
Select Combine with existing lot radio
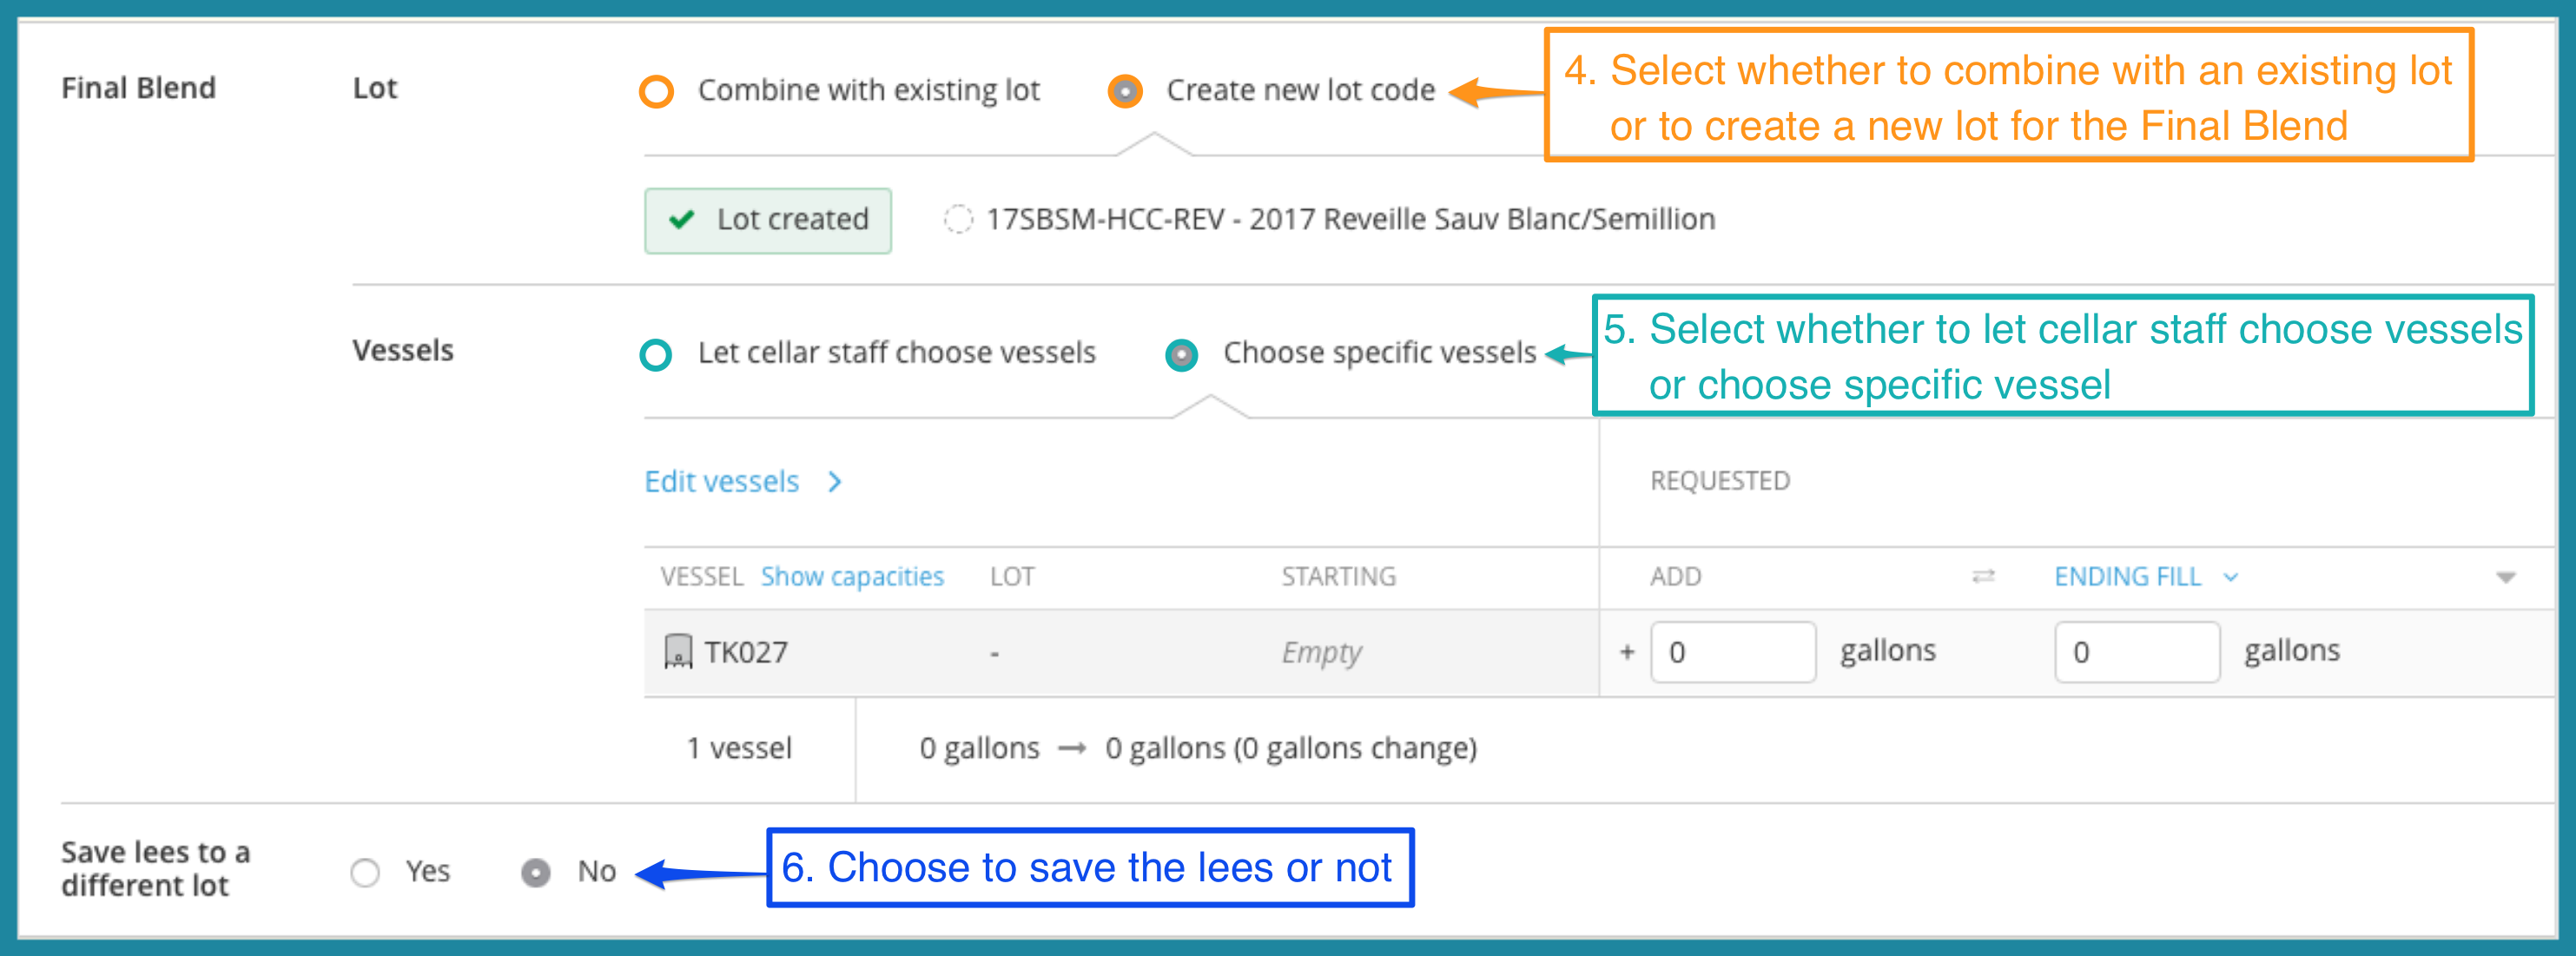[x=656, y=91]
